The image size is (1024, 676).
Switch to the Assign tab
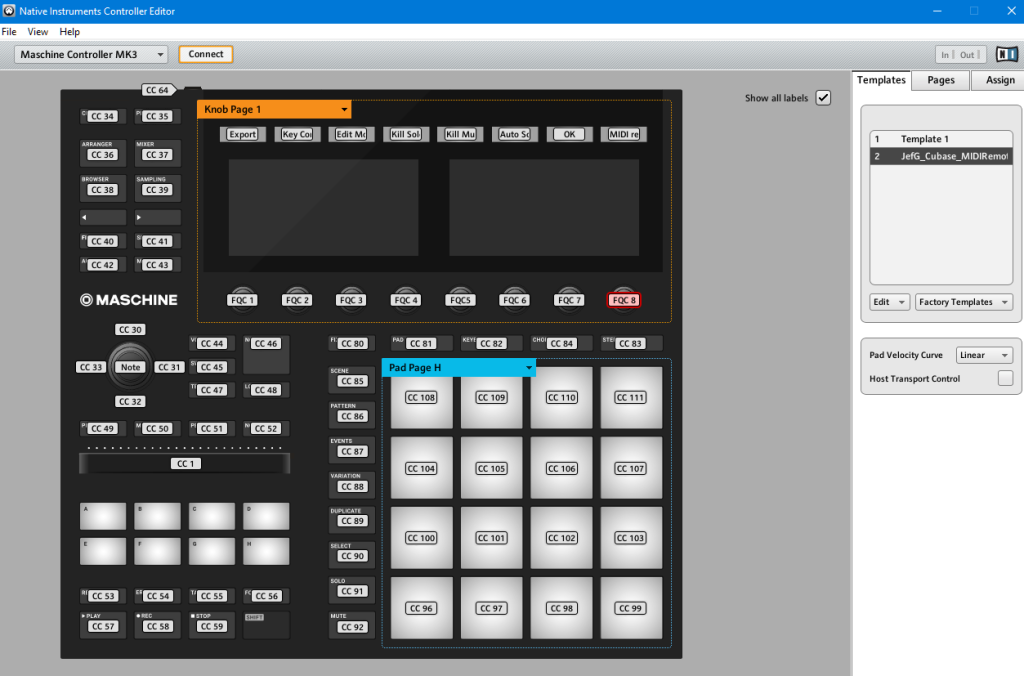[1000, 80]
